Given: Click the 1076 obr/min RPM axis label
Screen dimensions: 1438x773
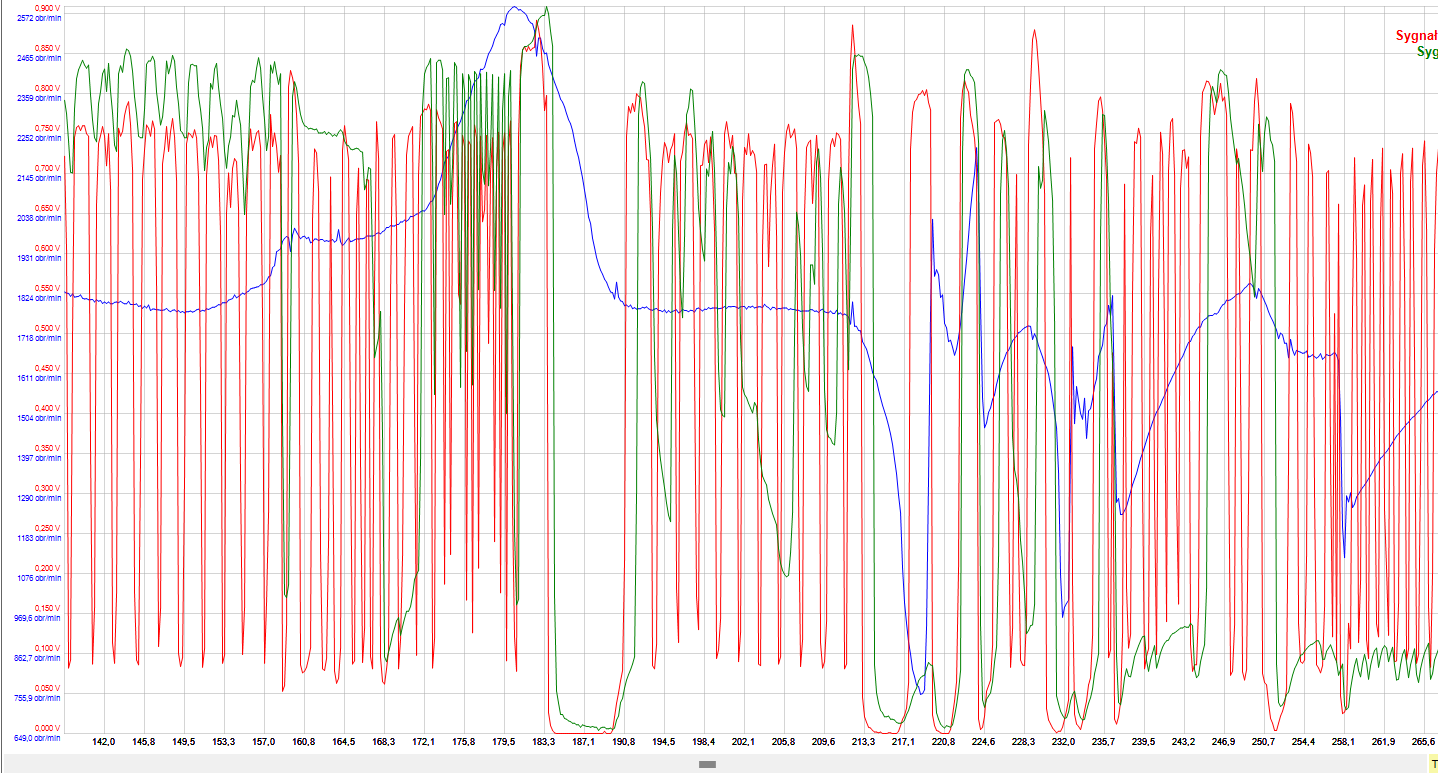Looking at the screenshot, I should (x=39, y=578).
